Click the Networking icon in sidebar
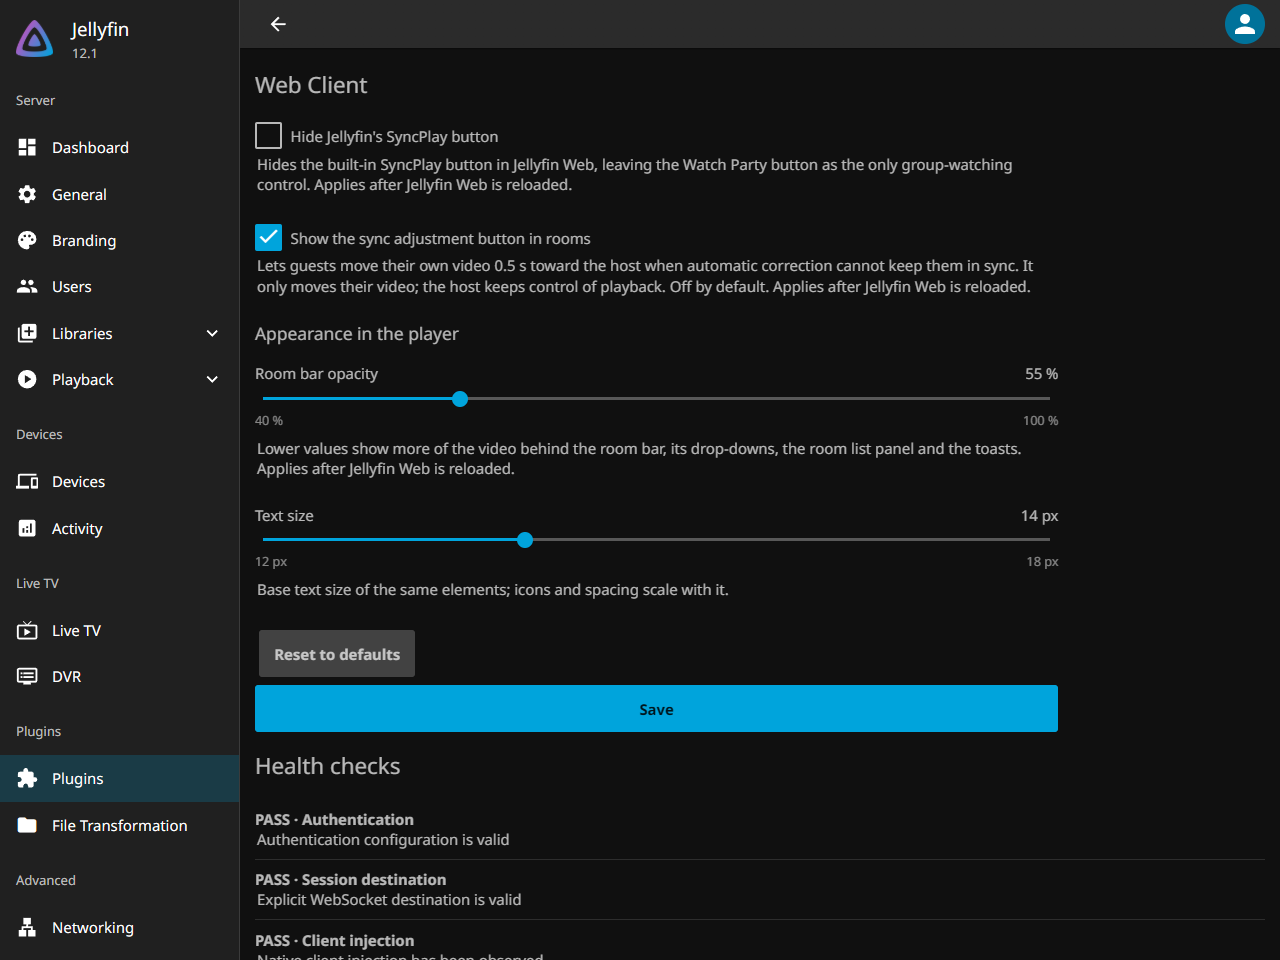 point(27,927)
